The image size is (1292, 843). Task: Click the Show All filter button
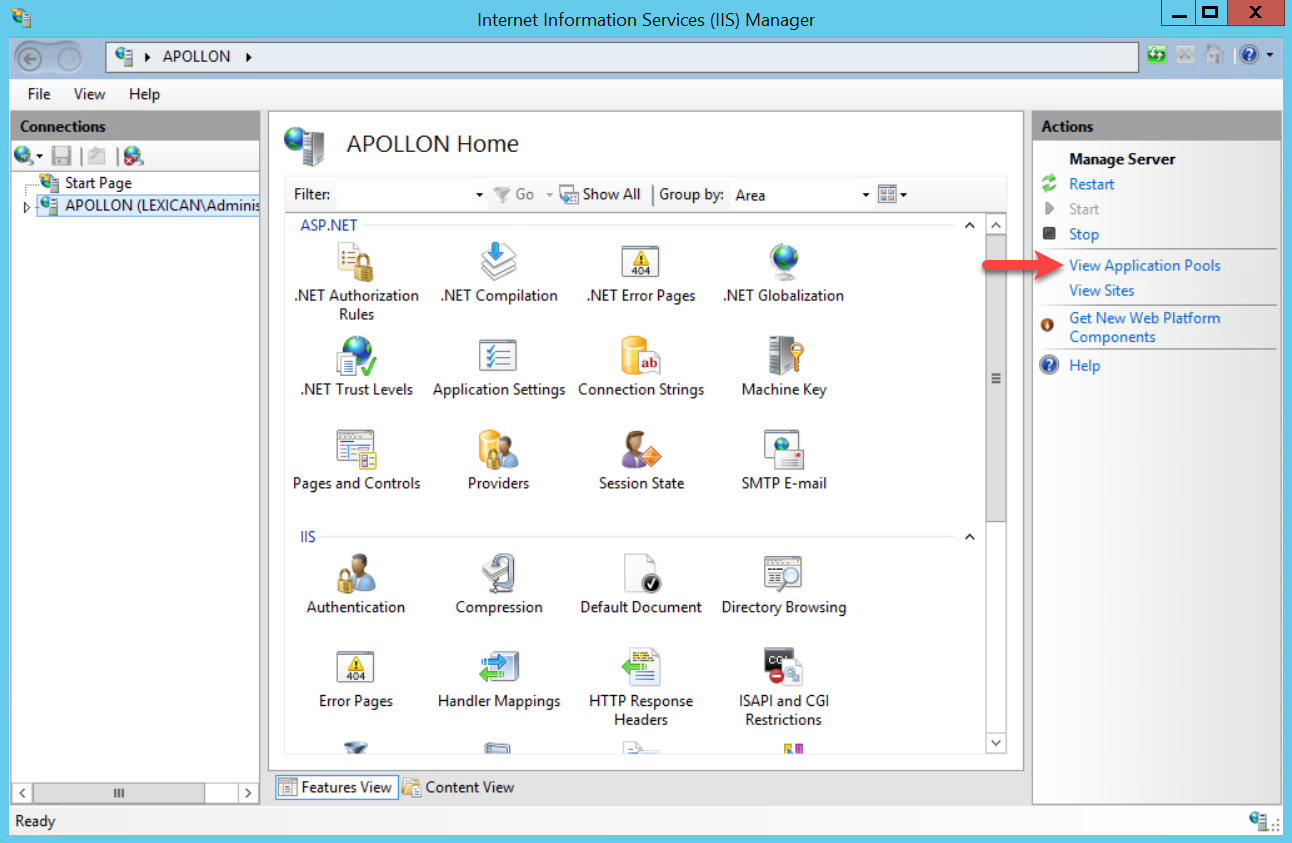(600, 194)
